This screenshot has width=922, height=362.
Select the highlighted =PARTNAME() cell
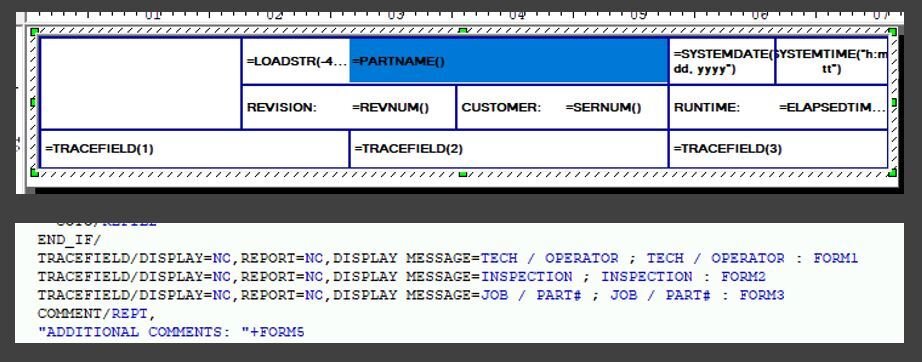509,61
